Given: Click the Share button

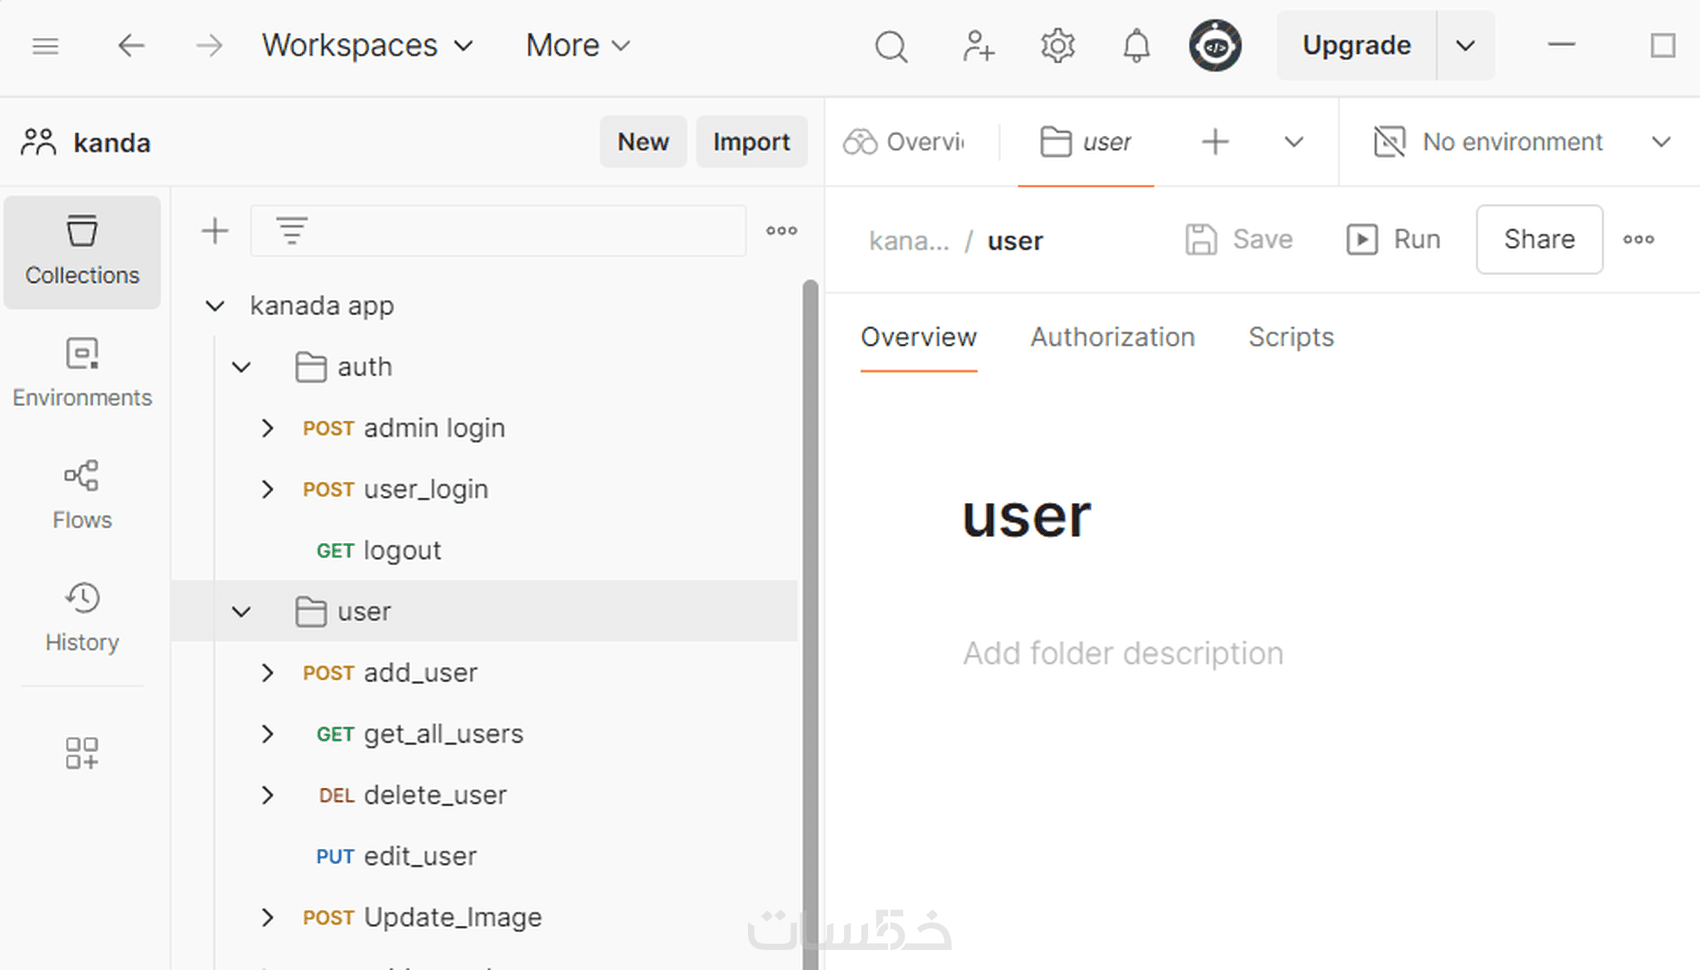Looking at the screenshot, I should 1538,239.
